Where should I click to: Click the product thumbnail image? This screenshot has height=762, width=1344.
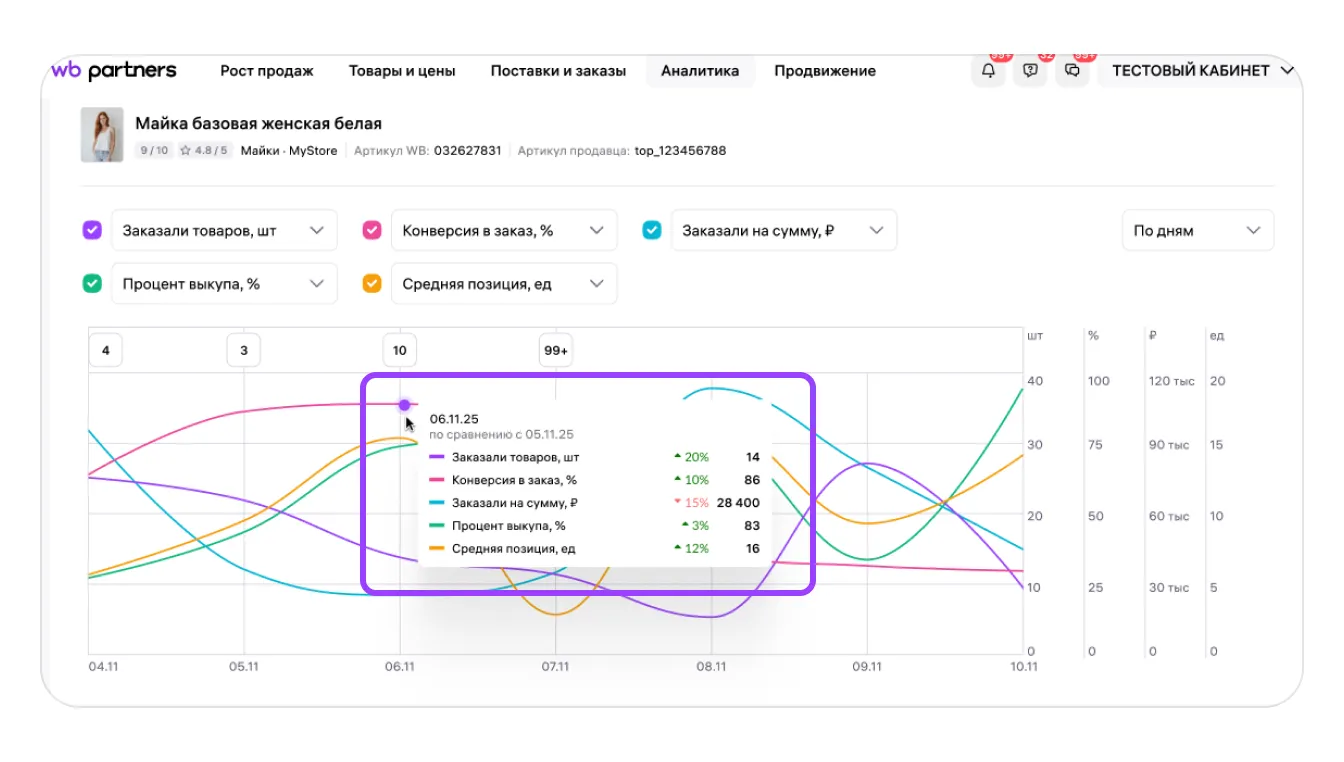click(x=102, y=135)
